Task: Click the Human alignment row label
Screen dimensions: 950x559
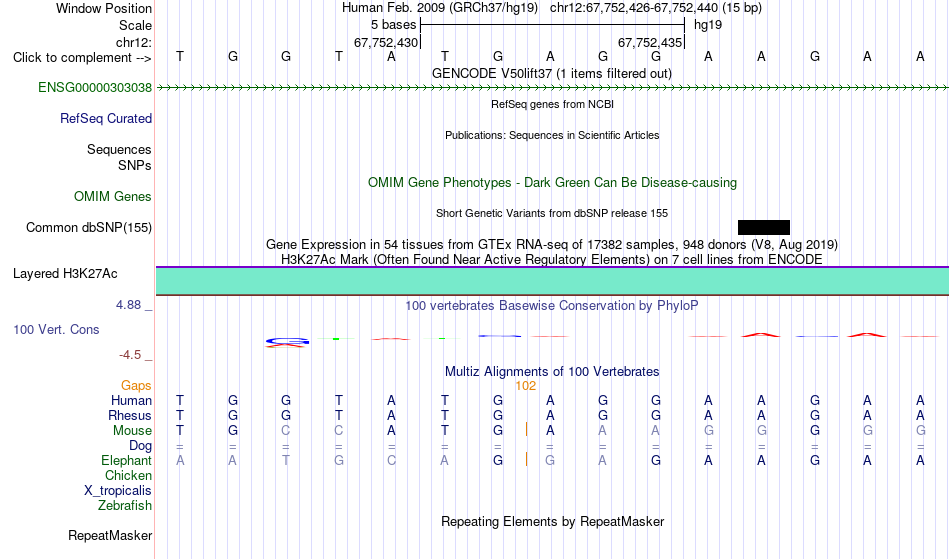Action: pyautogui.click(x=131, y=401)
